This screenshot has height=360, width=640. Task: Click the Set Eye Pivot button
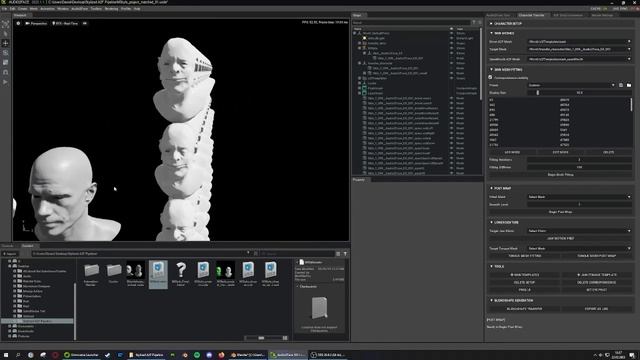click(x=596, y=290)
